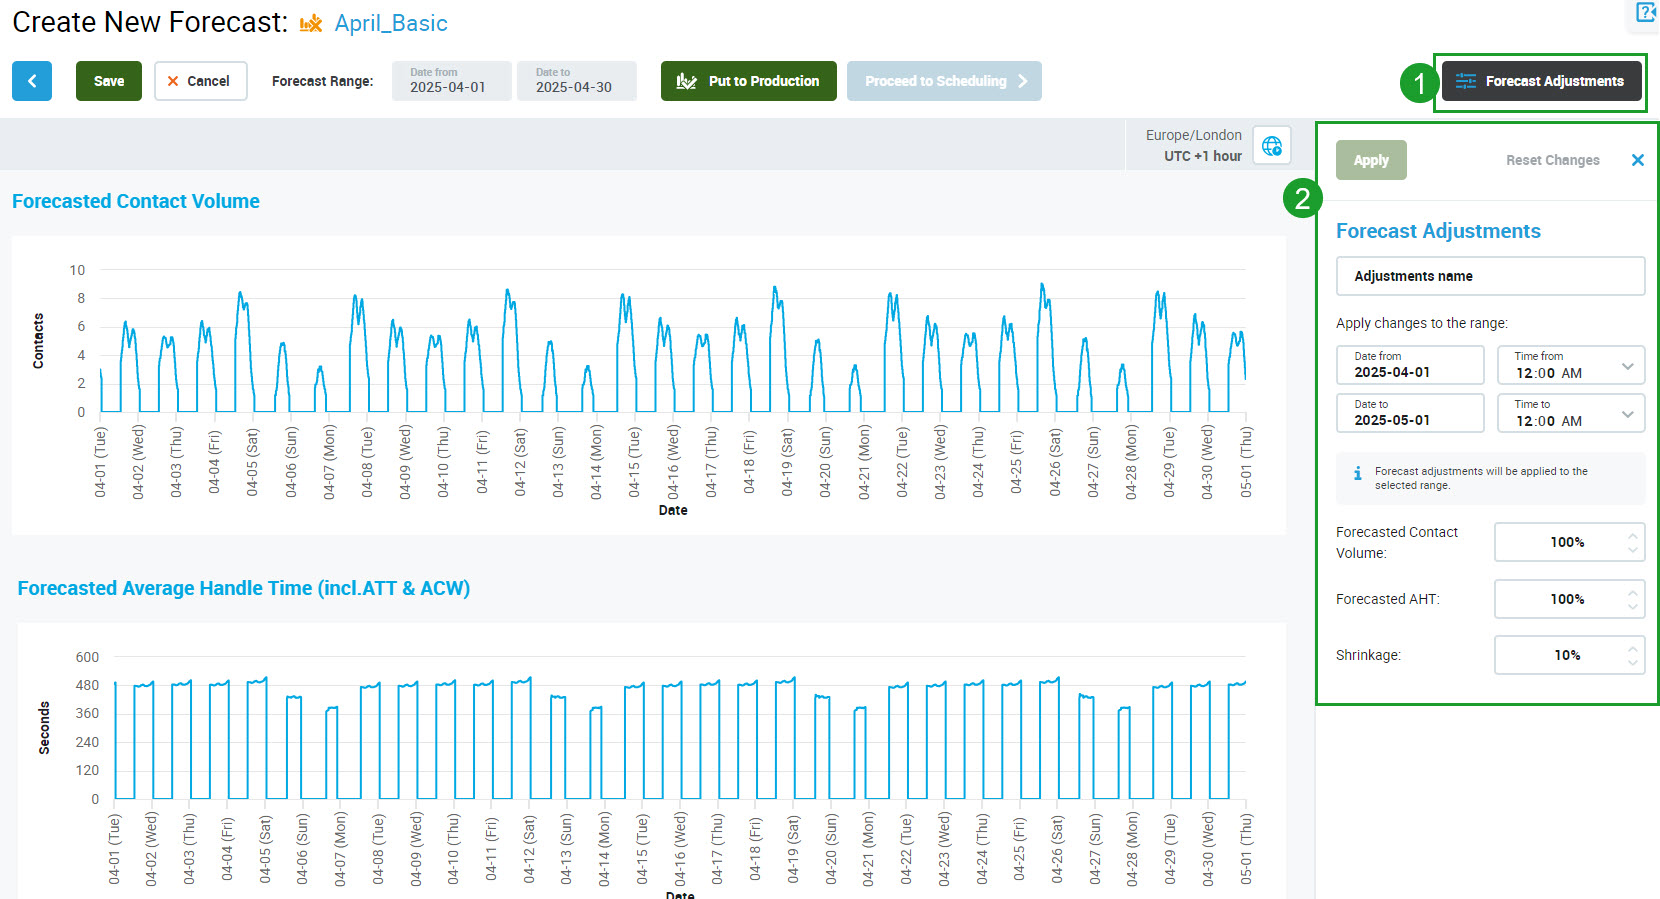The height and width of the screenshot is (899, 1660).
Task: Cancel the new forecast
Action: click(x=200, y=81)
